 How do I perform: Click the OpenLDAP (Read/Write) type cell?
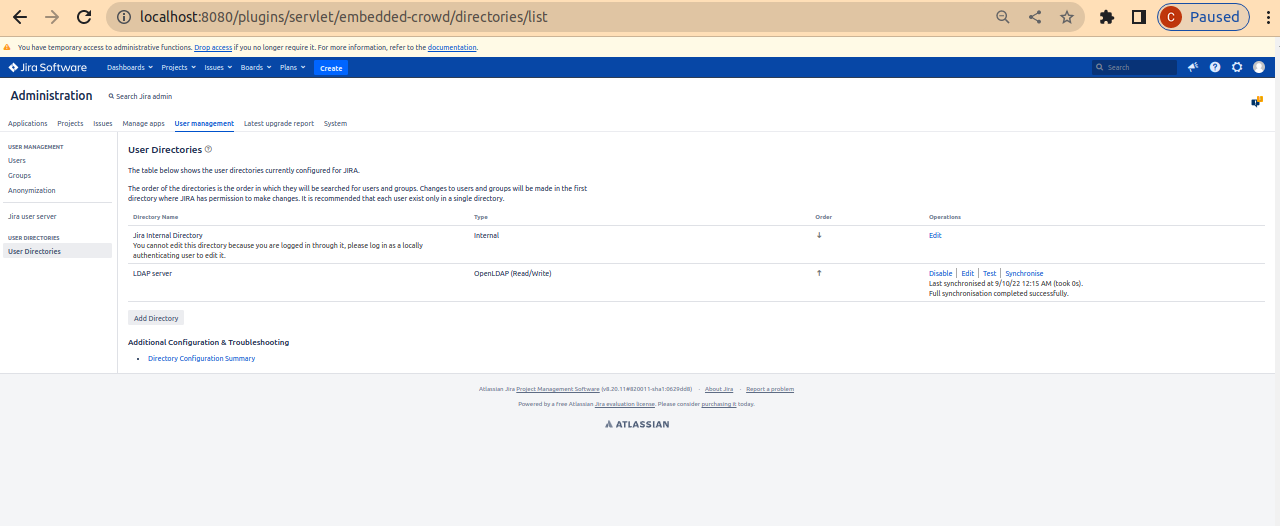(x=512, y=273)
